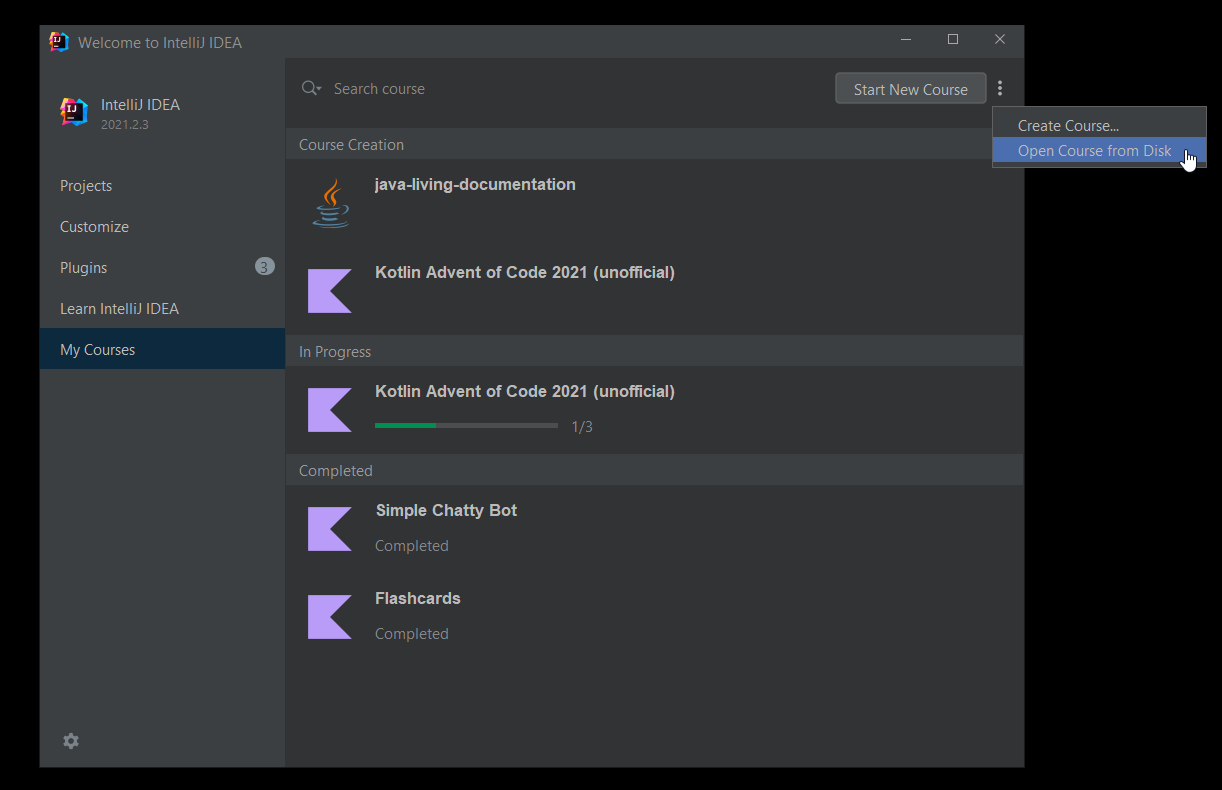
Task: Open settings via the gear icon
Action: 71,741
